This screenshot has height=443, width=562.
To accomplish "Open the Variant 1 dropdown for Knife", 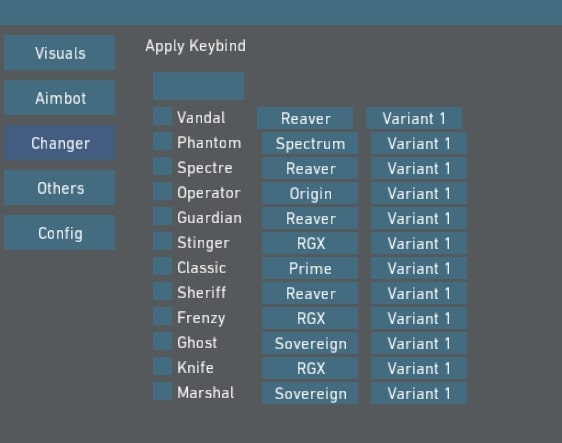I will tap(419, 368).
